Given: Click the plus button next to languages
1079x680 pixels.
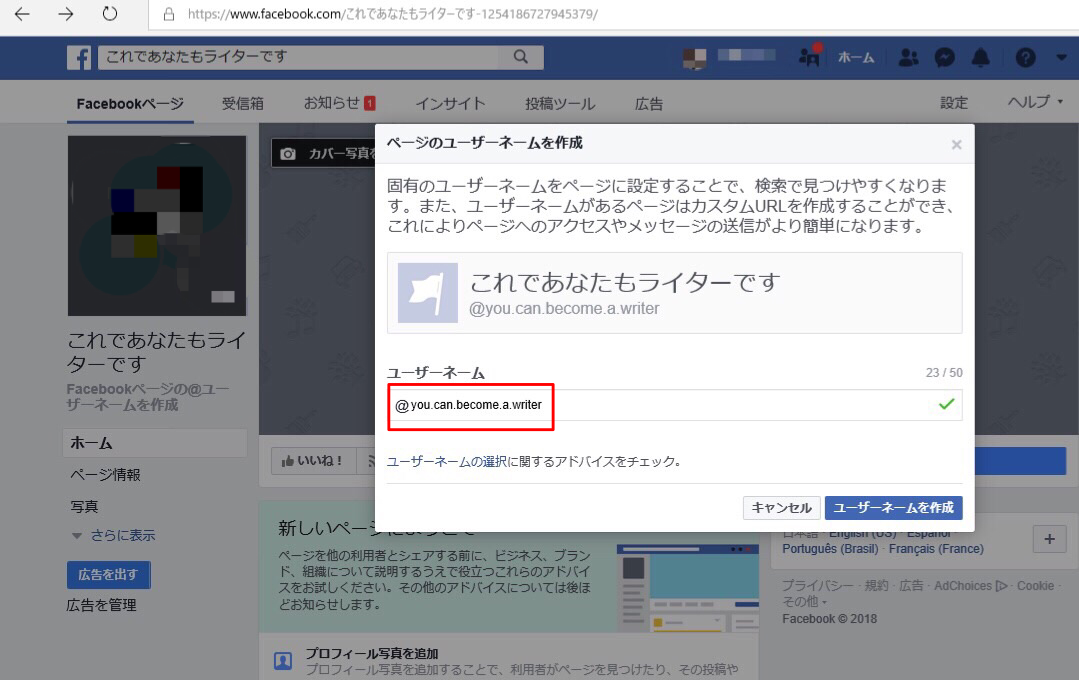Looking at the screenshot, I should pyautogui.click(x=1049, y=539).
